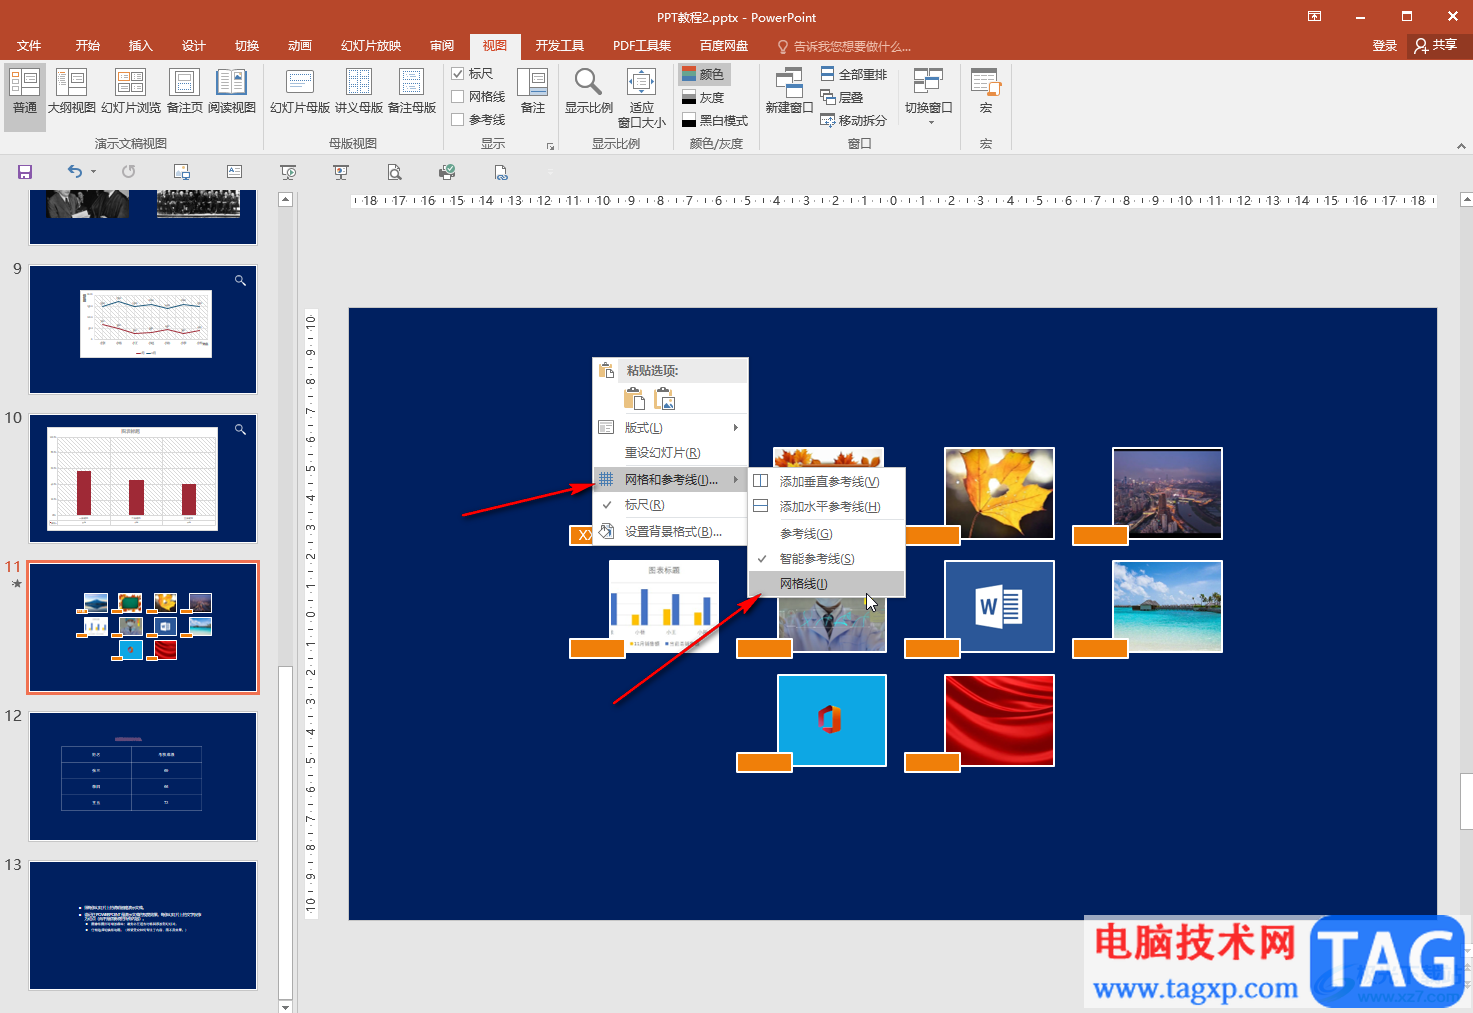Screen dimensions: 1473x1013
Task: Open the Zoom dialog (显示比例)
Action: click(589, 93)
